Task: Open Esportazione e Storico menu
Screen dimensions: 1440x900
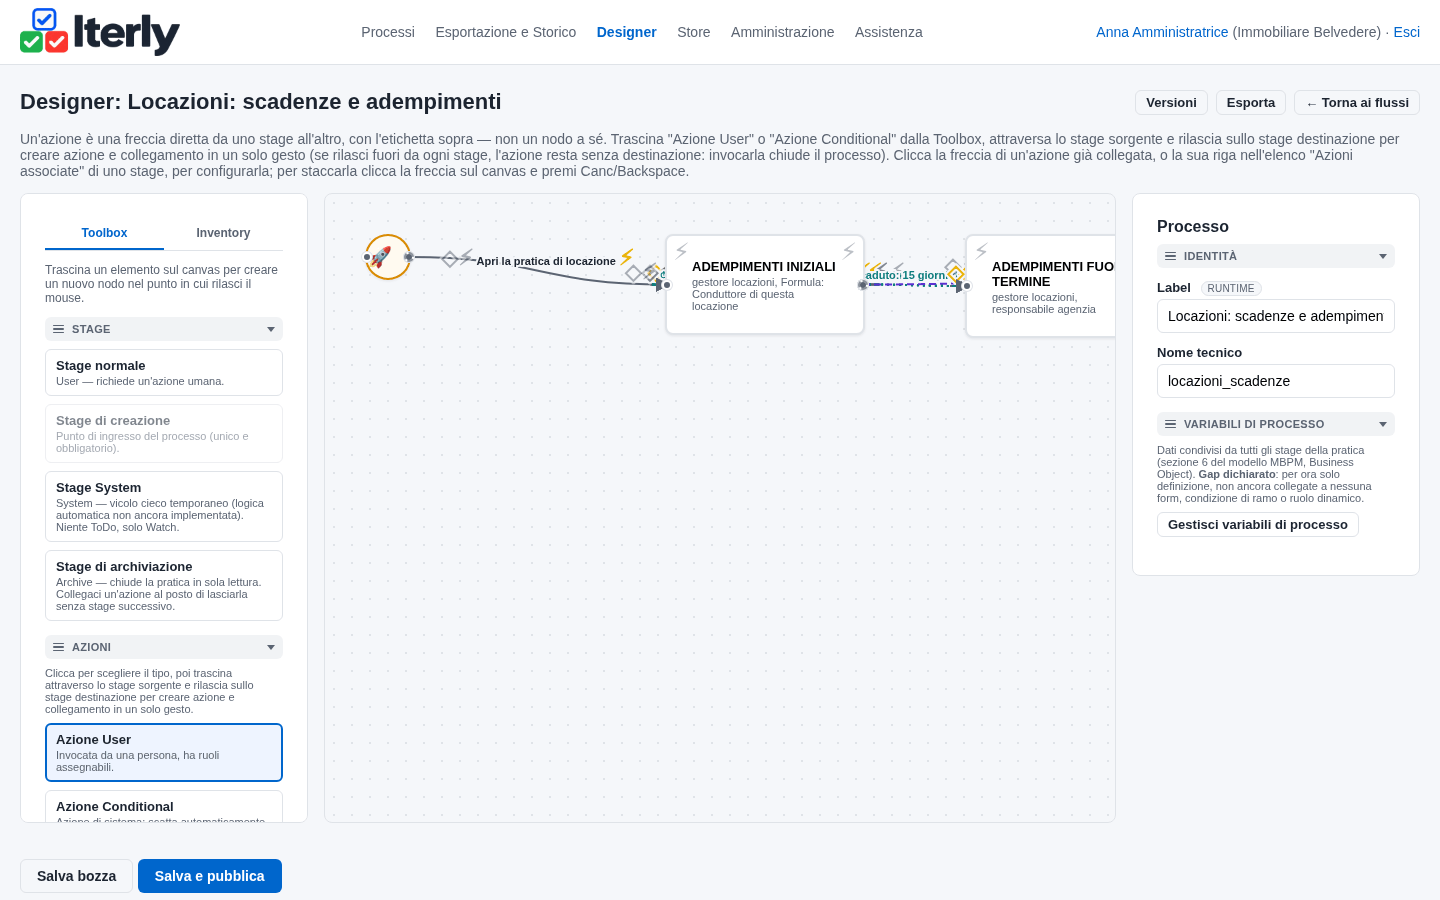Action: click(506, 32)
